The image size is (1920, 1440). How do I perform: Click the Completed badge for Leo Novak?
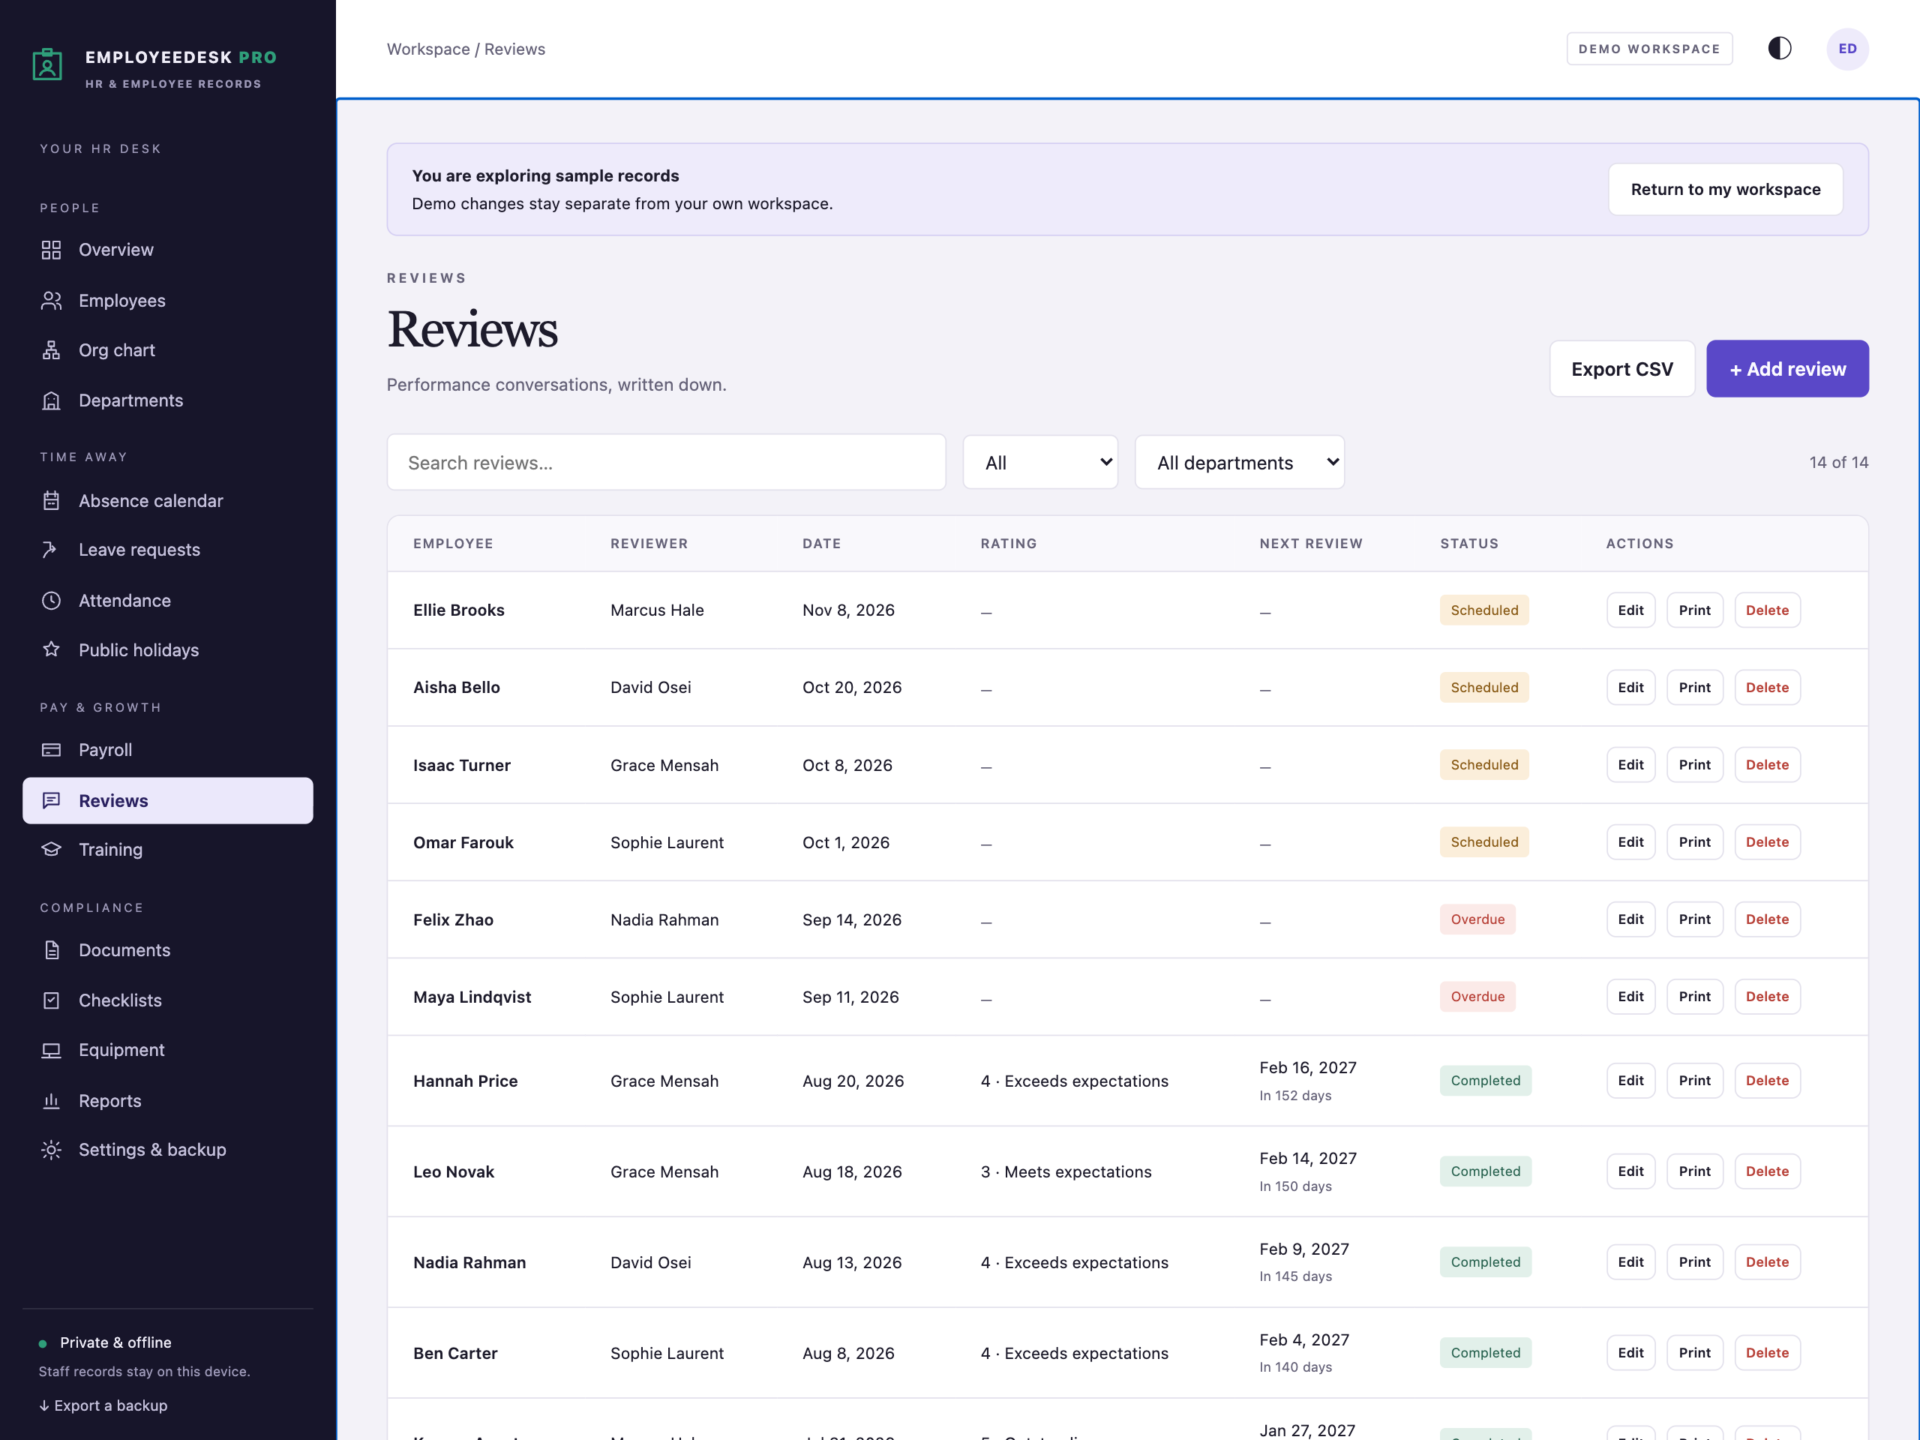(1485, 1171)
